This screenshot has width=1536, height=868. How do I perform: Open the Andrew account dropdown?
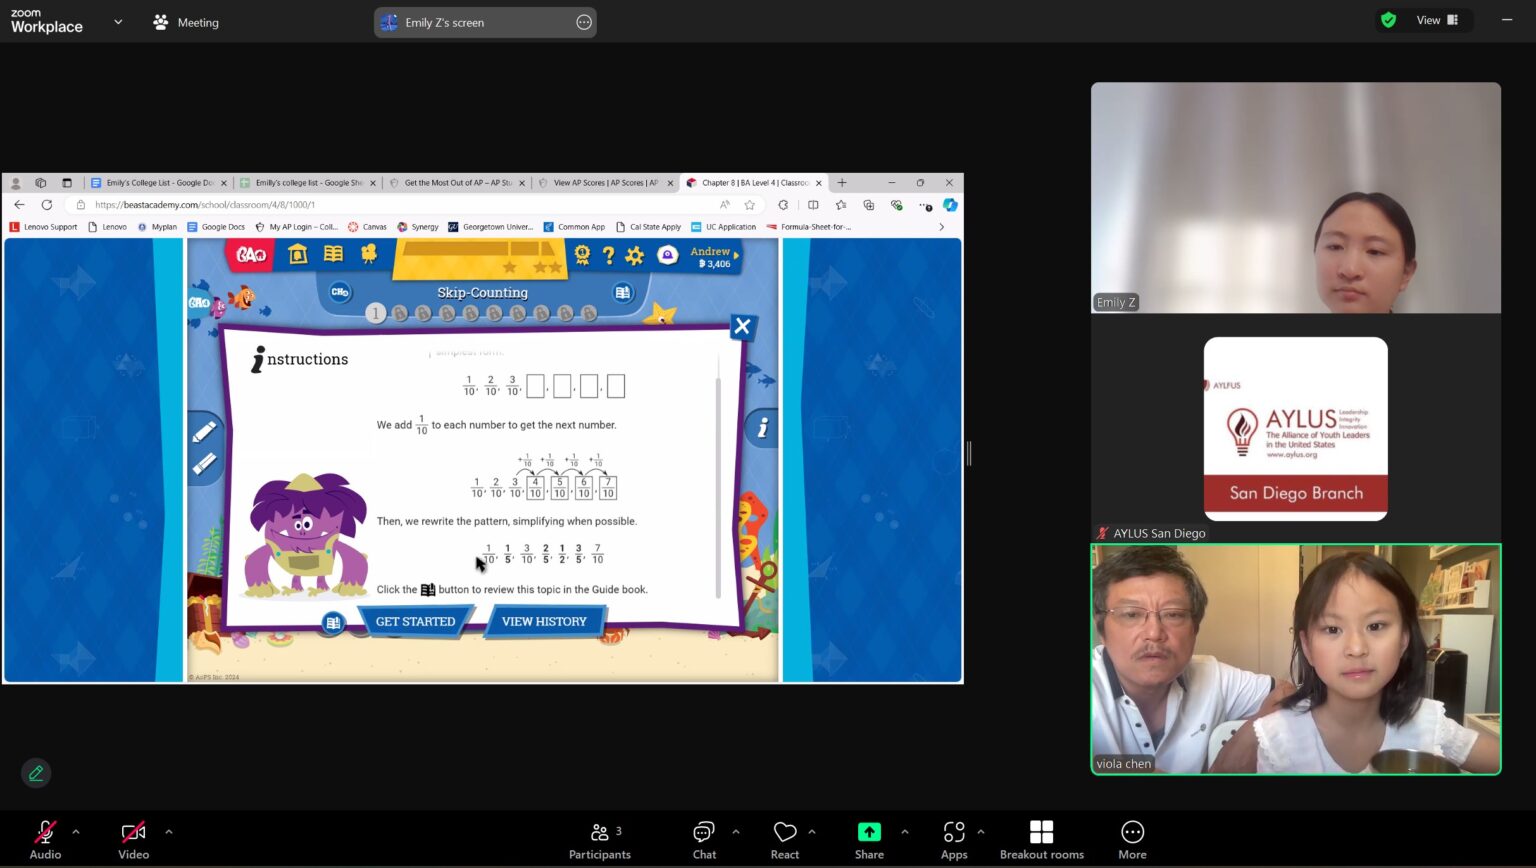(x=714, y=257)
